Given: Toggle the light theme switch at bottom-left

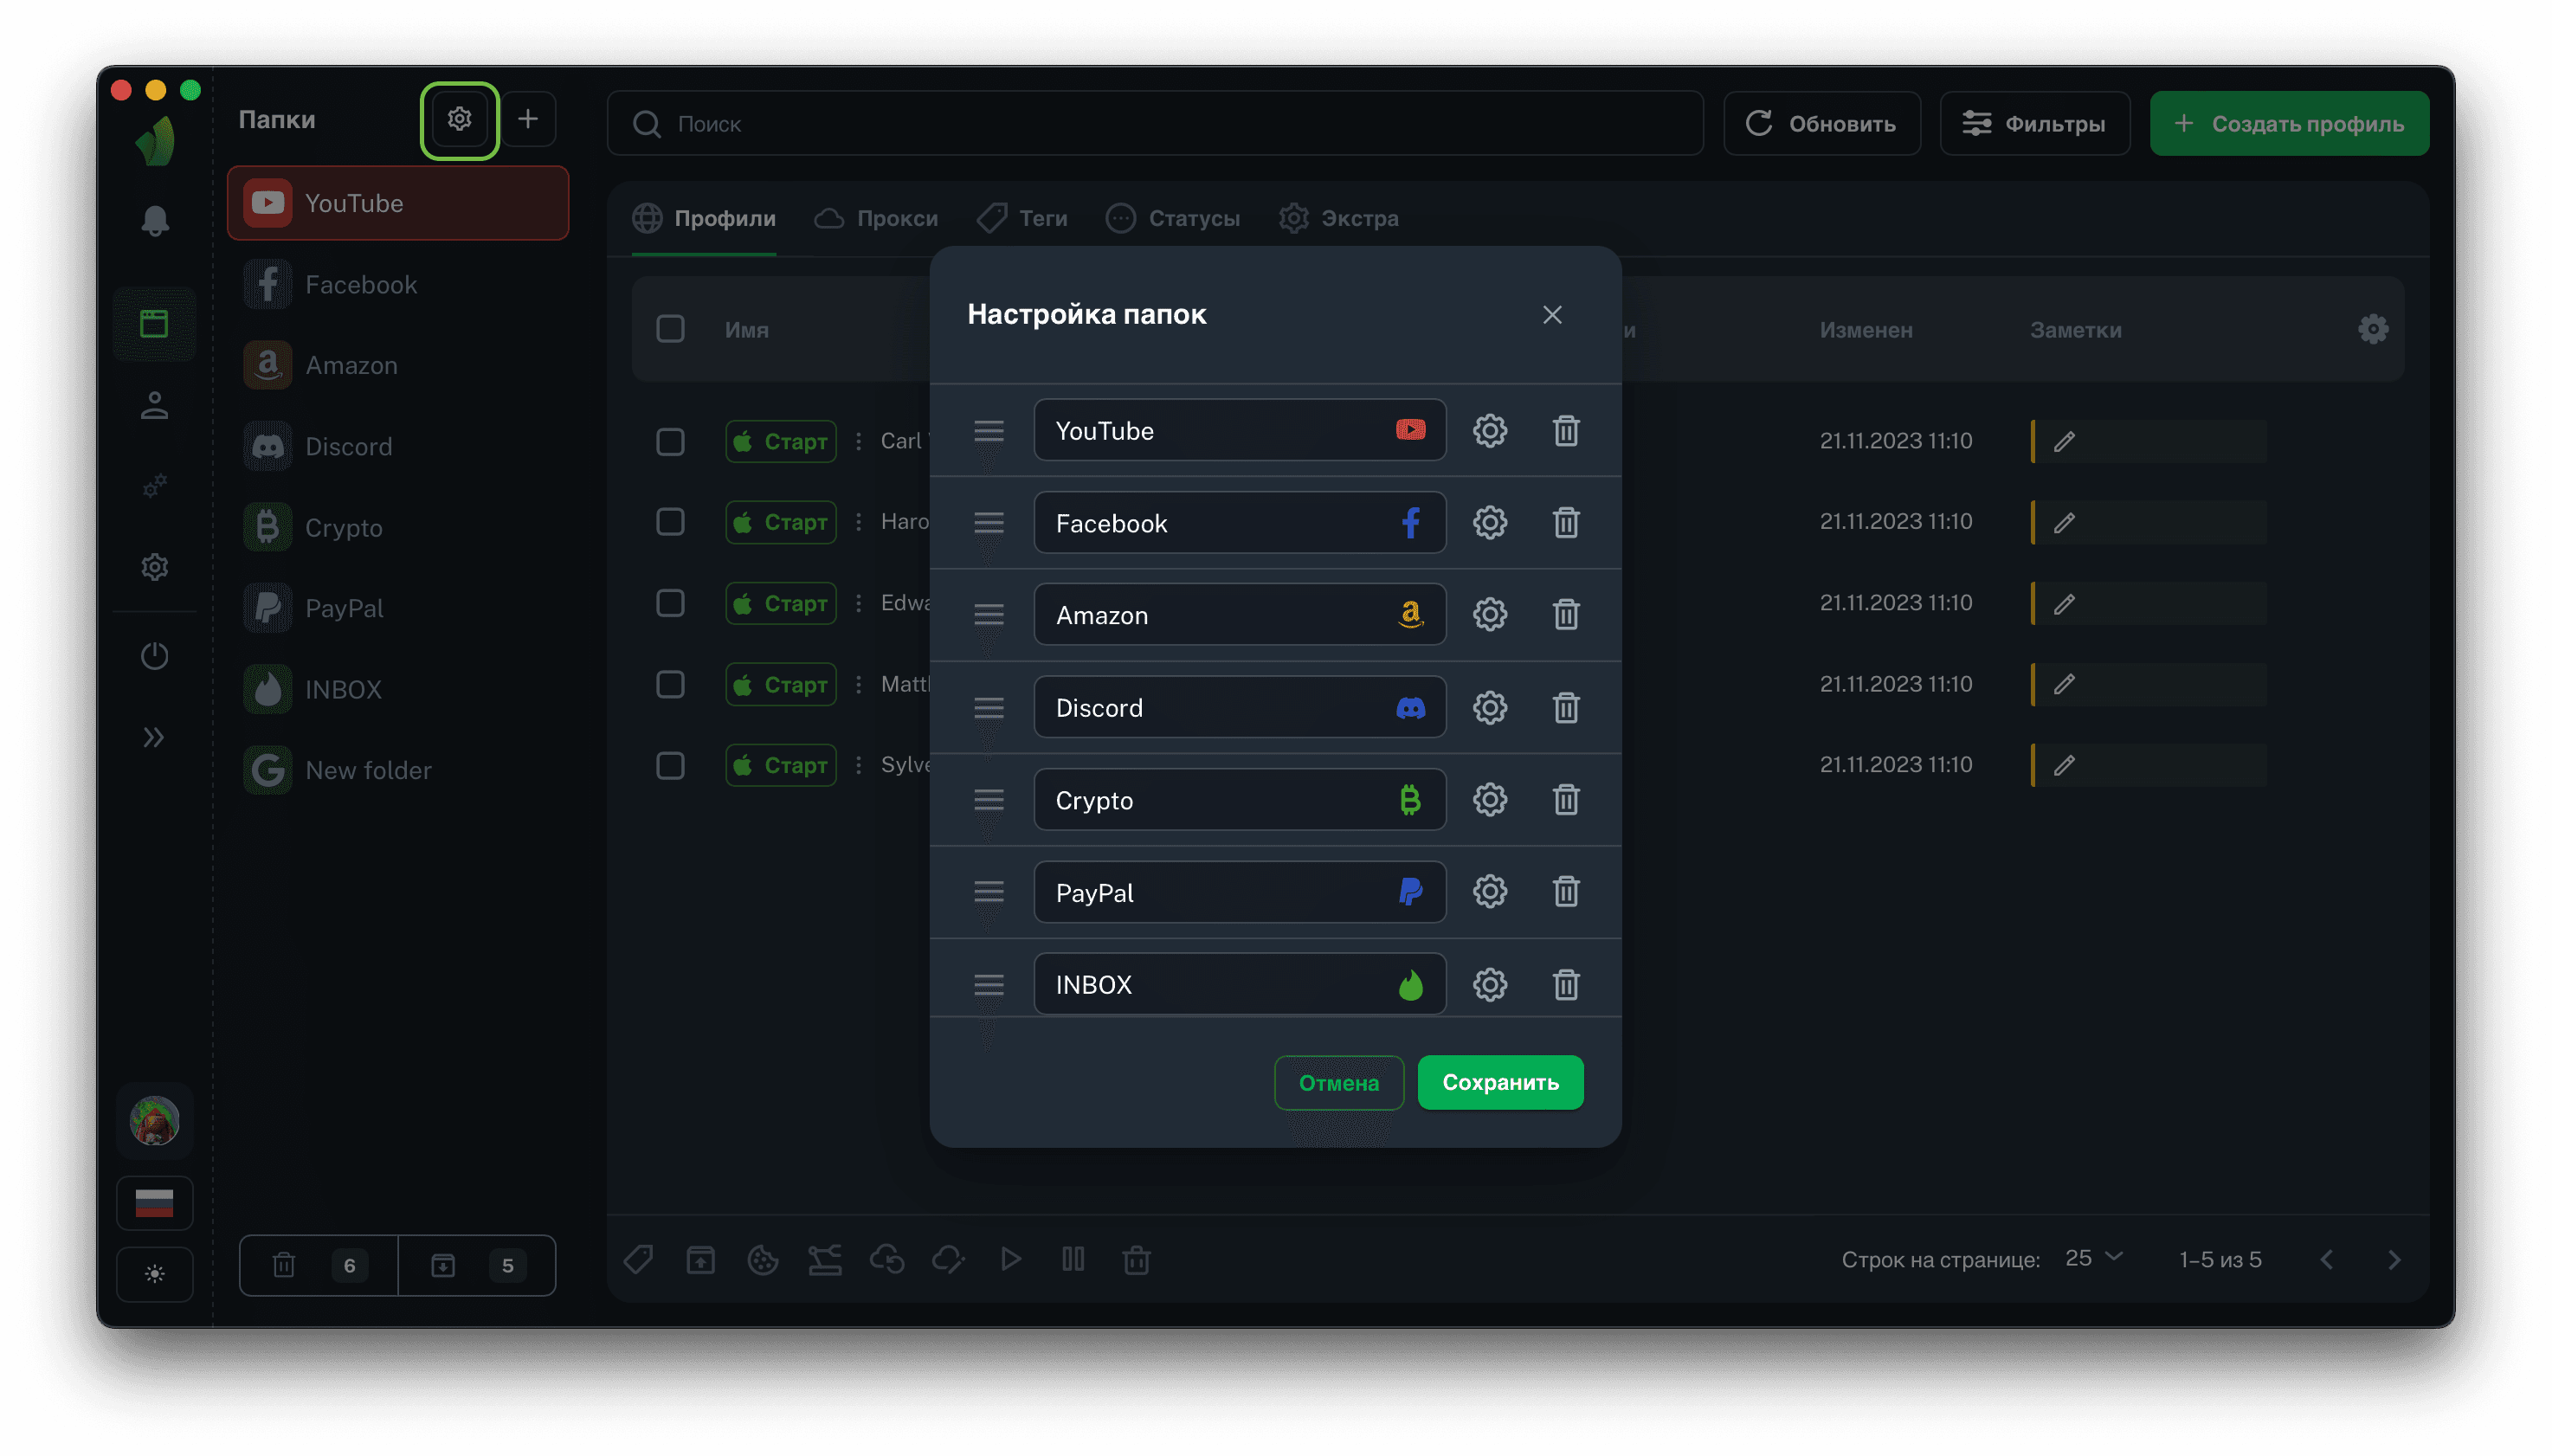Looking at the screenshot, I should click(x=154, y=1274).
